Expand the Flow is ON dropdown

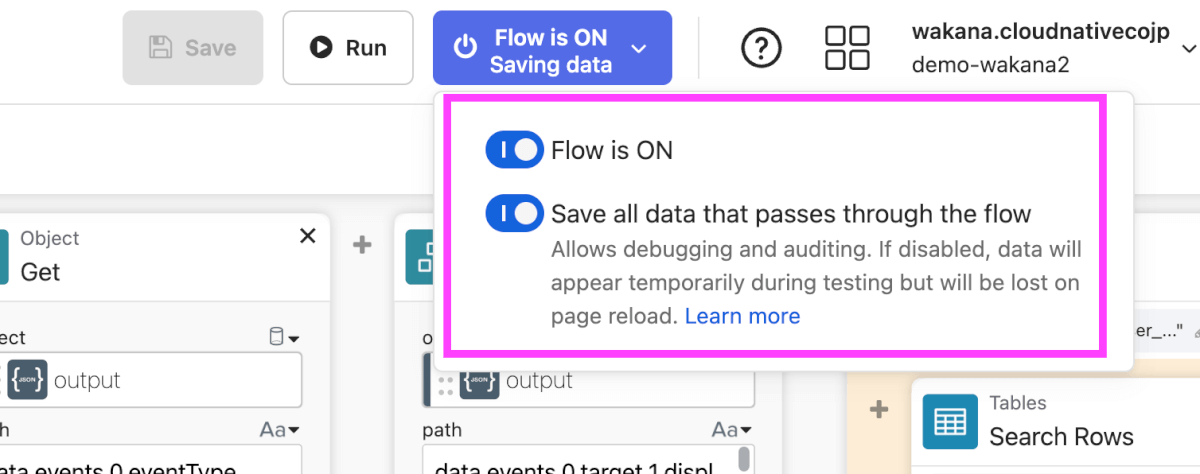click(x=552, y=47)
